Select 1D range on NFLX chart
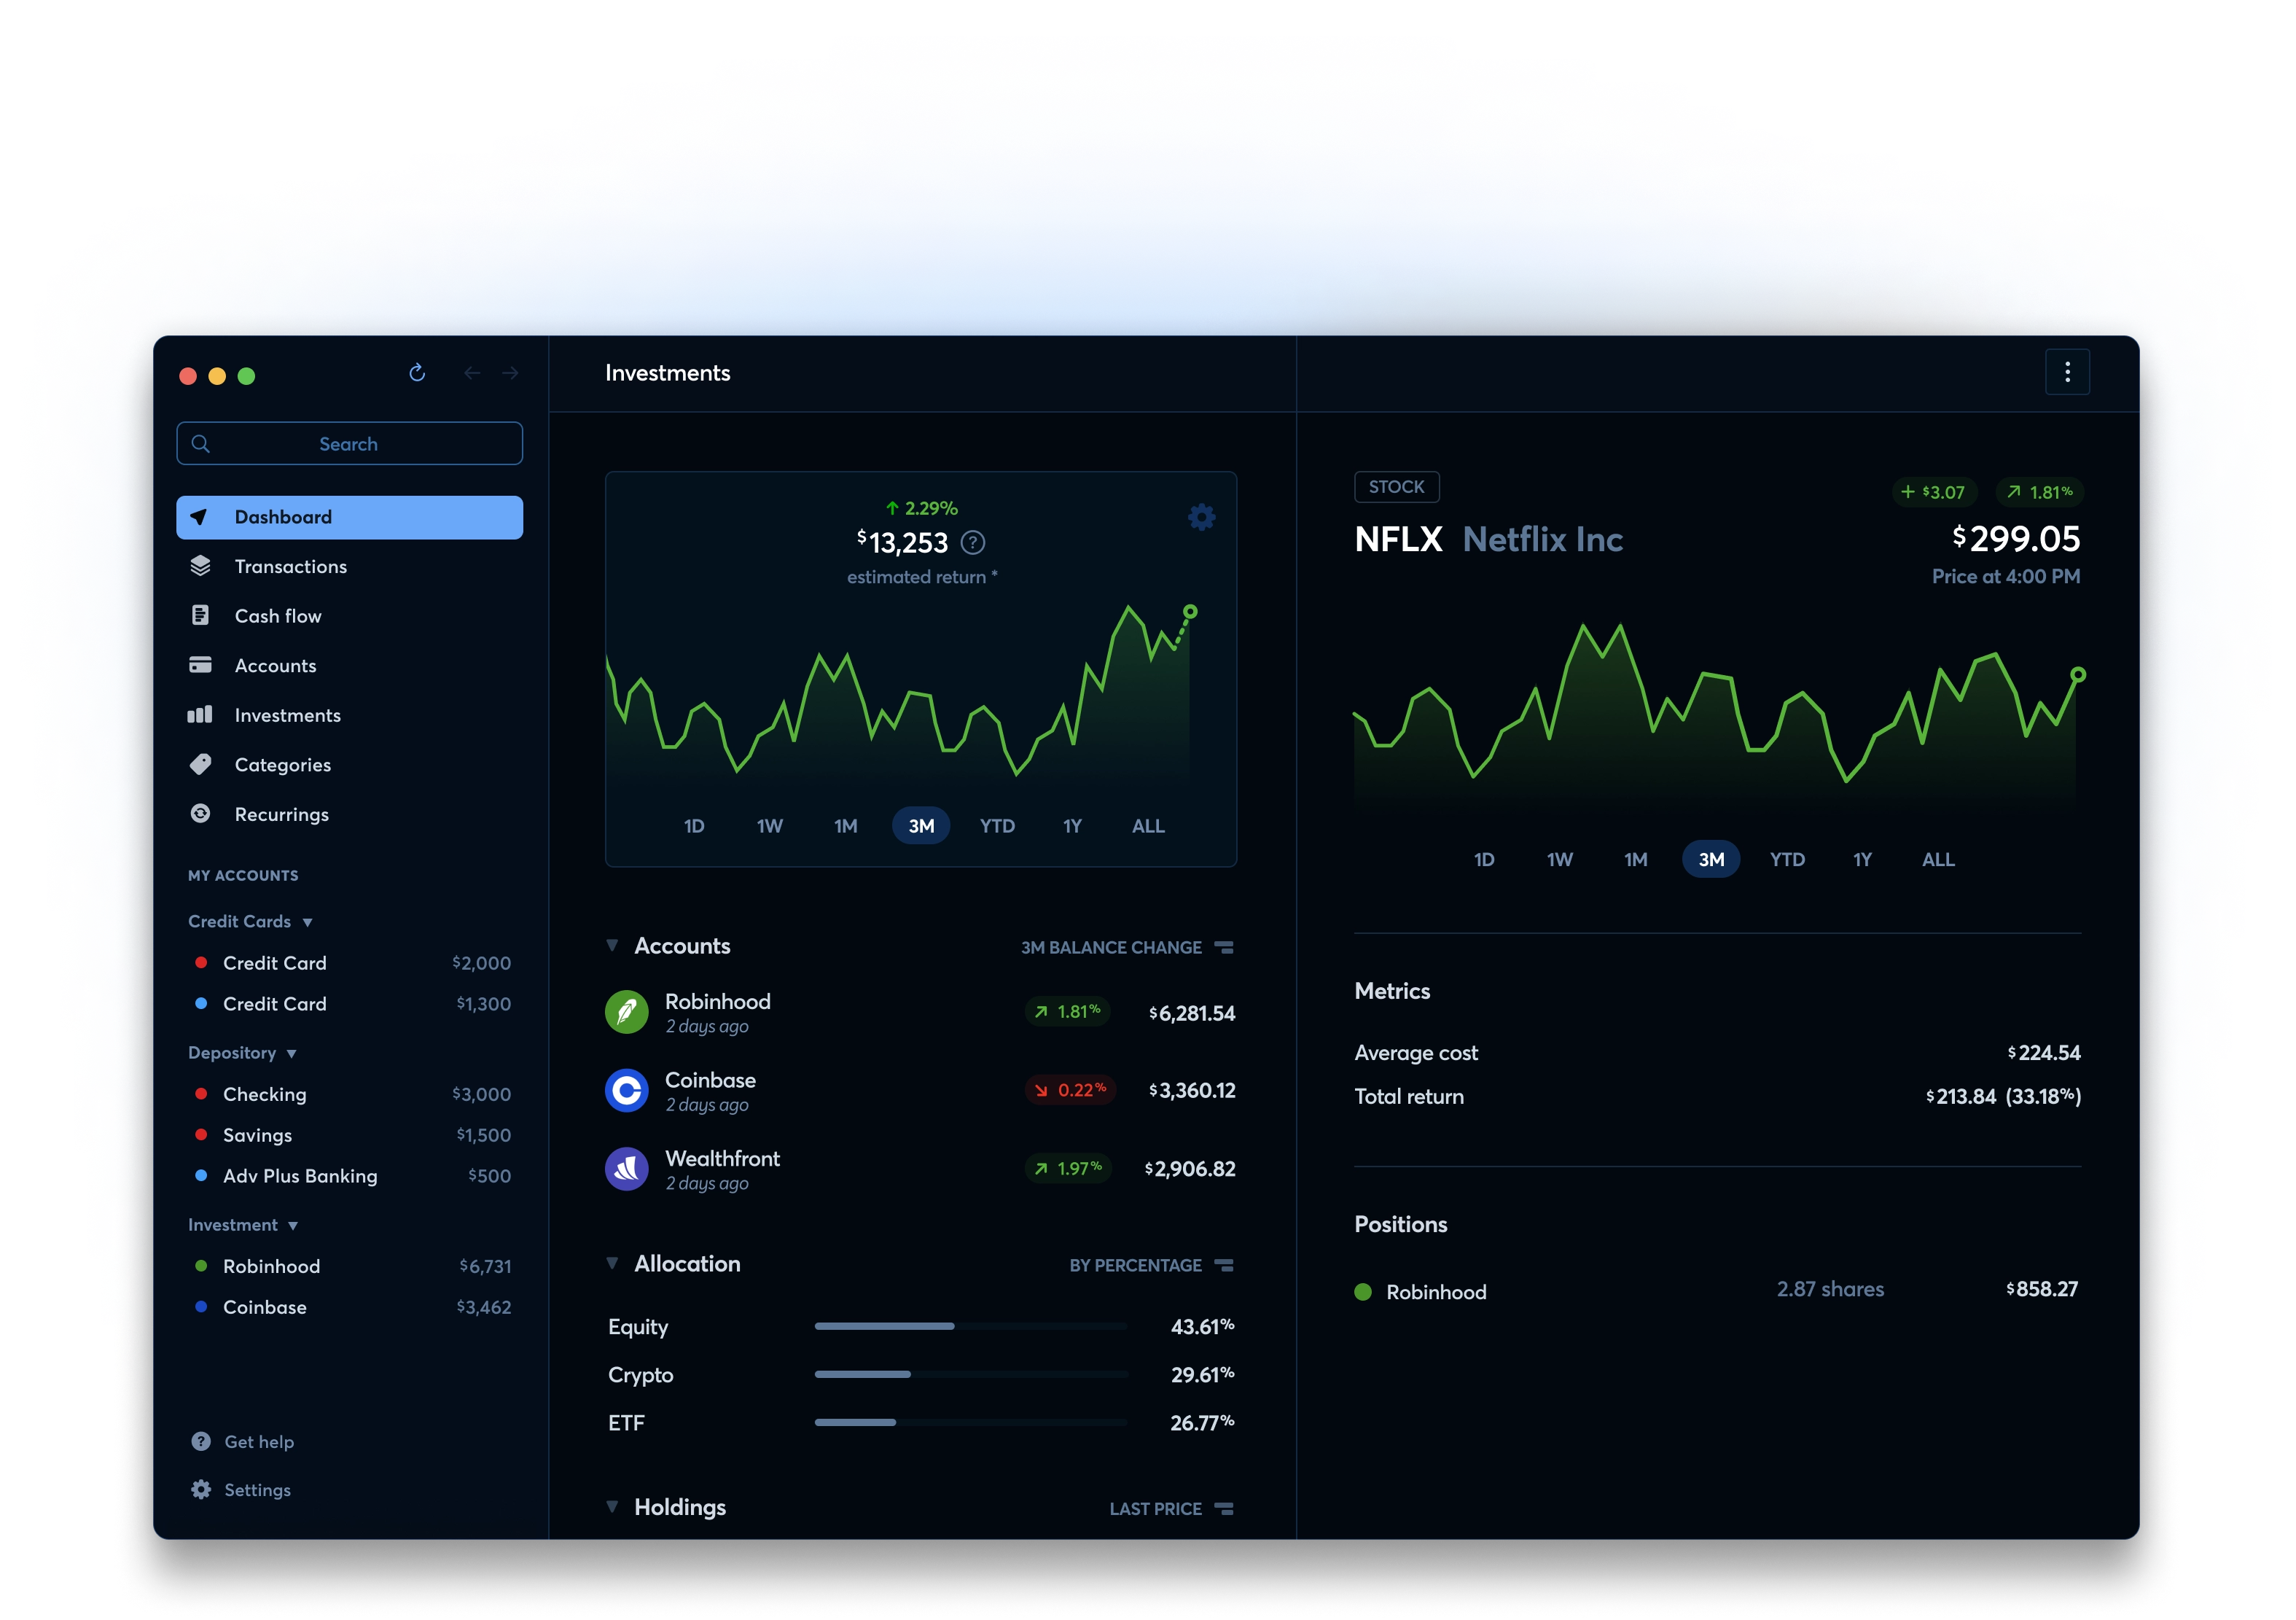 click(1484, 859)
